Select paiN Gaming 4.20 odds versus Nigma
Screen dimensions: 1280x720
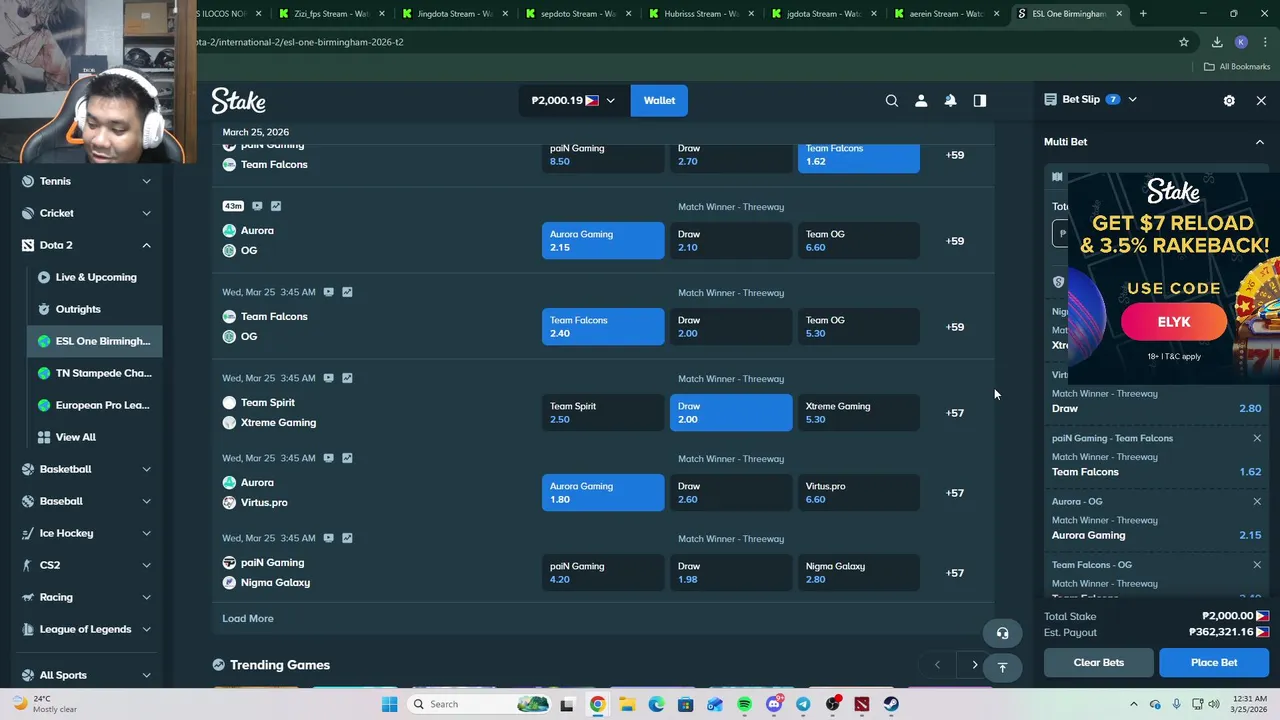tap(603, 573)
